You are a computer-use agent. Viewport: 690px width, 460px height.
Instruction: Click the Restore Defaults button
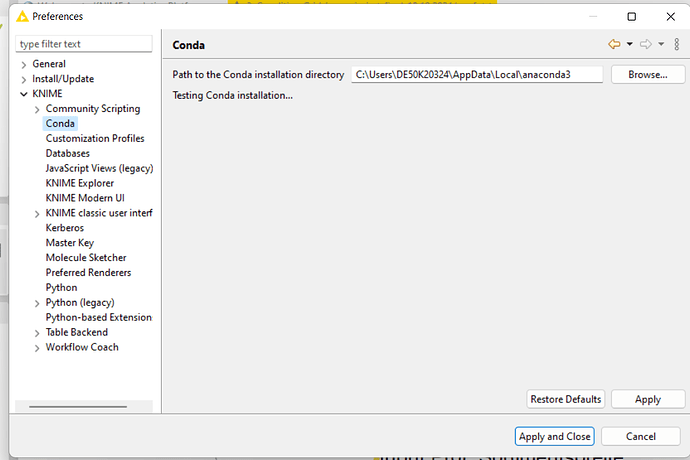pos(565,399)
